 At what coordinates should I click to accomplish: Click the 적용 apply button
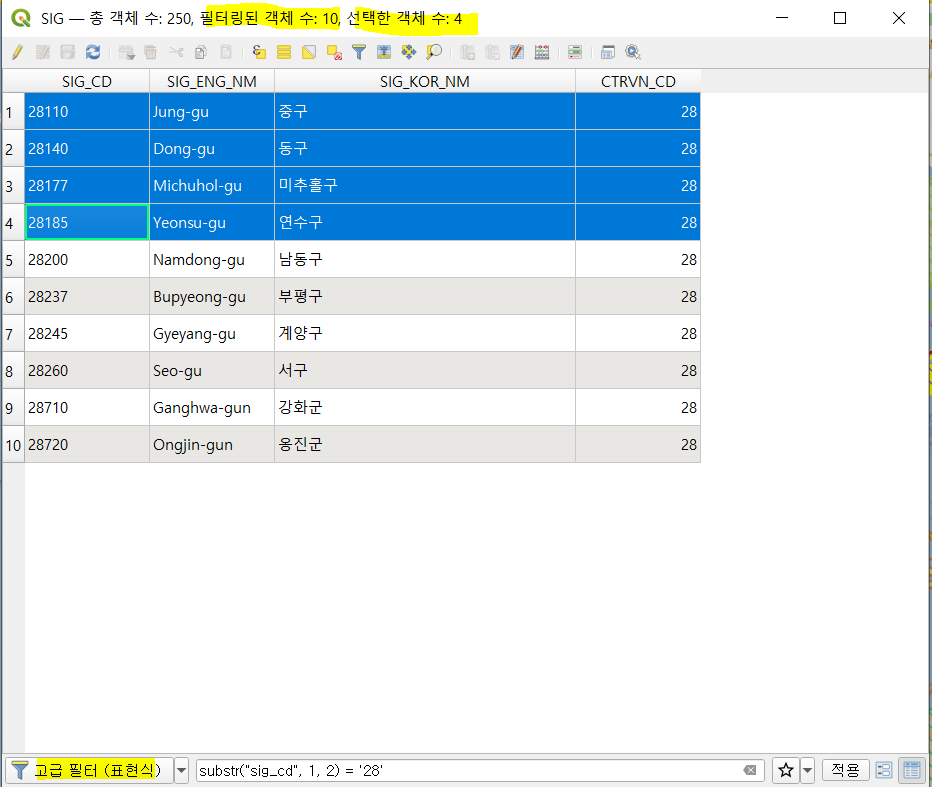point(845,770)
